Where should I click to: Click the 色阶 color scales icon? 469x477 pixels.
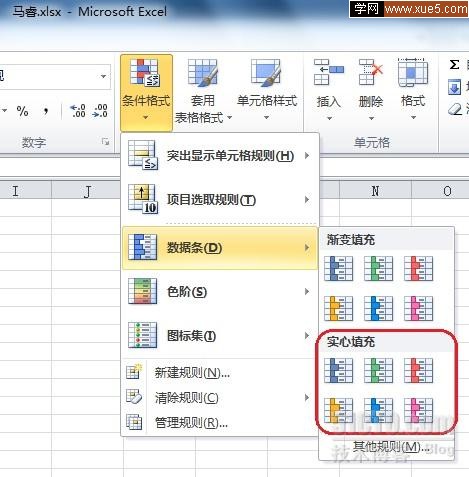(x=143, y=291)
